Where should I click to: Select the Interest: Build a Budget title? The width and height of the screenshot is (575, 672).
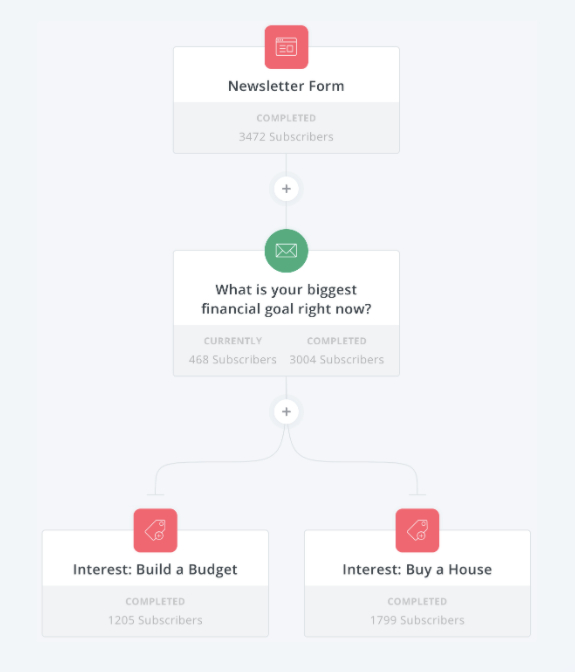155,570
